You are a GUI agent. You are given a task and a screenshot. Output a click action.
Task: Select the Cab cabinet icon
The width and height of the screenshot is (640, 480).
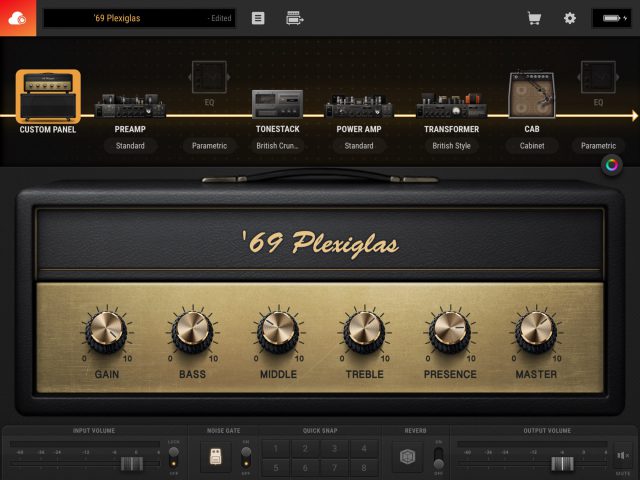tap(532, 96)
